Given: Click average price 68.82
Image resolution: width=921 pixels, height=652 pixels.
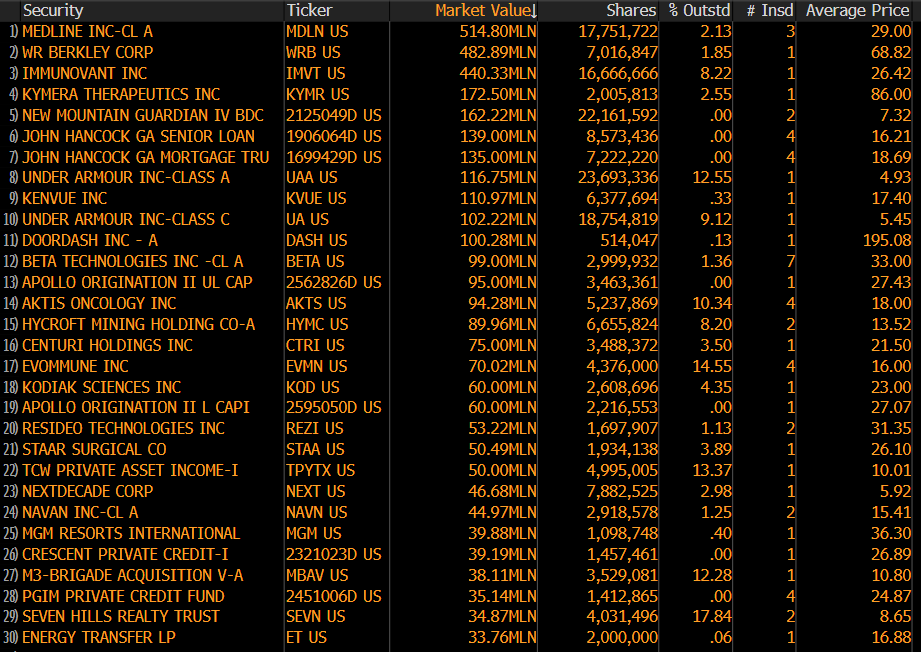Looking at the screenshot, I should pos(891,52).
